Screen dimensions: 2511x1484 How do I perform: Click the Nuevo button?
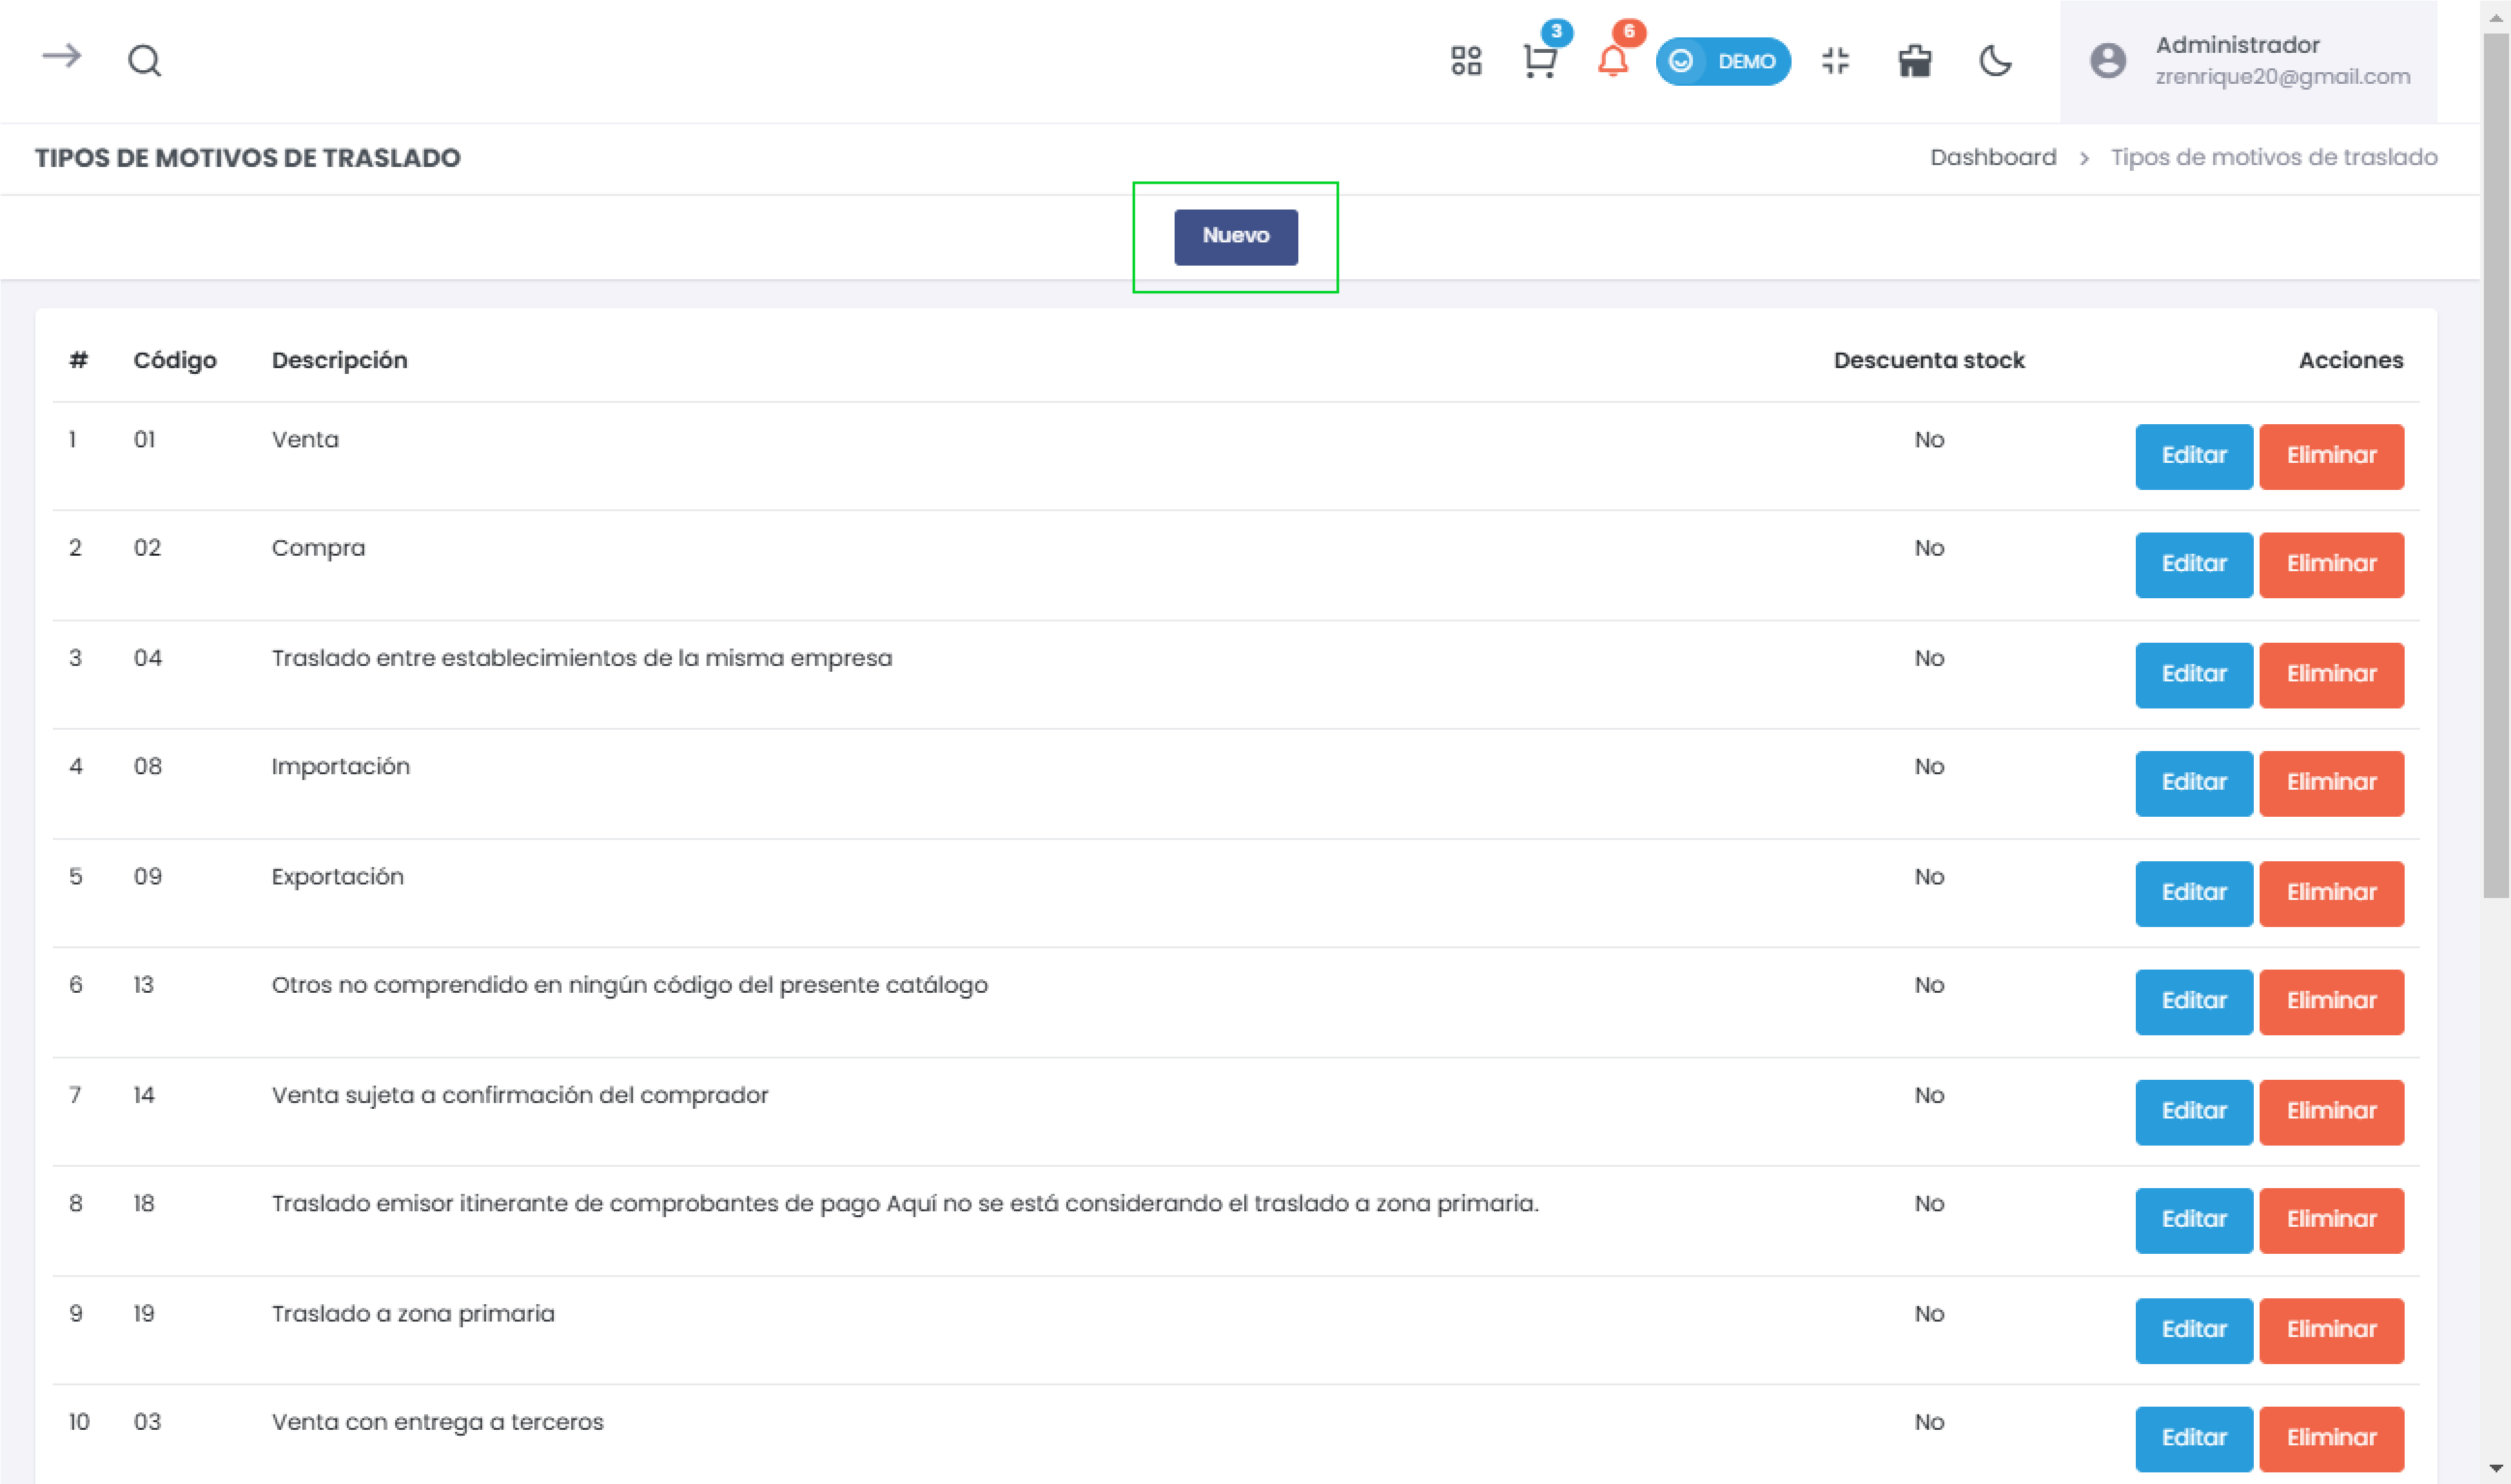coord(1235,237)
